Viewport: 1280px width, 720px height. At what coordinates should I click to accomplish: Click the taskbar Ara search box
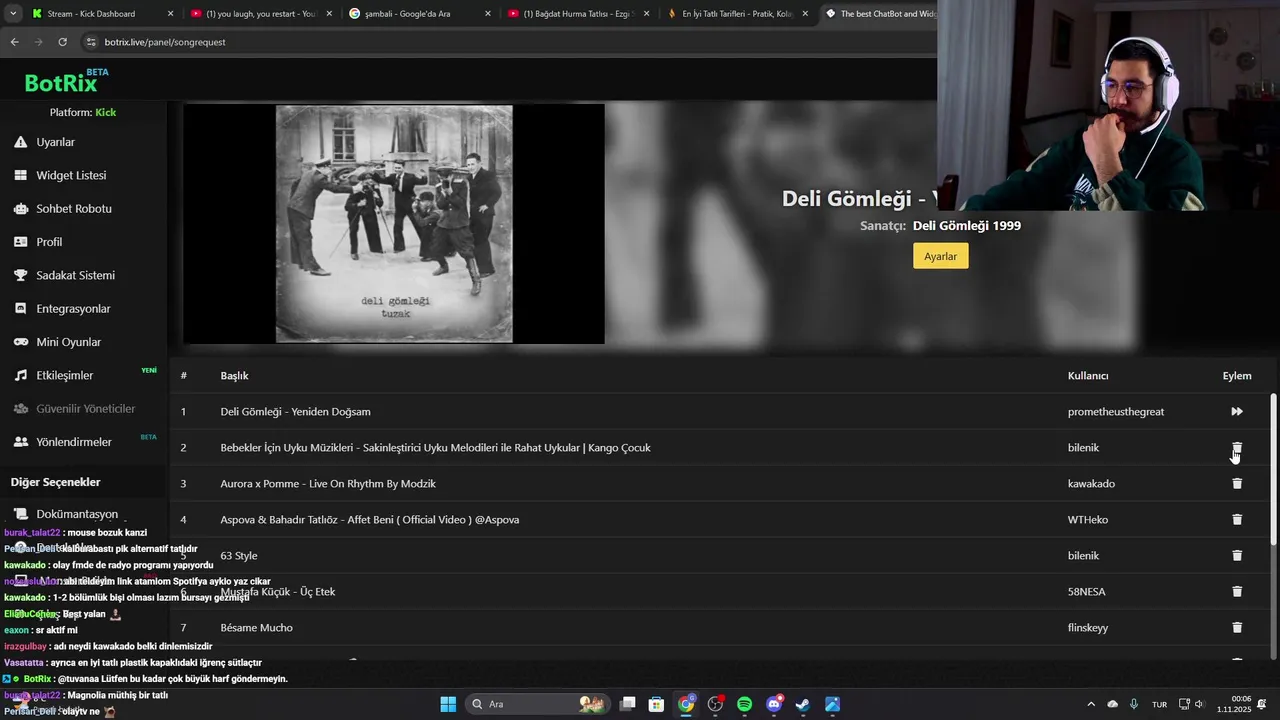click(538, 704)
